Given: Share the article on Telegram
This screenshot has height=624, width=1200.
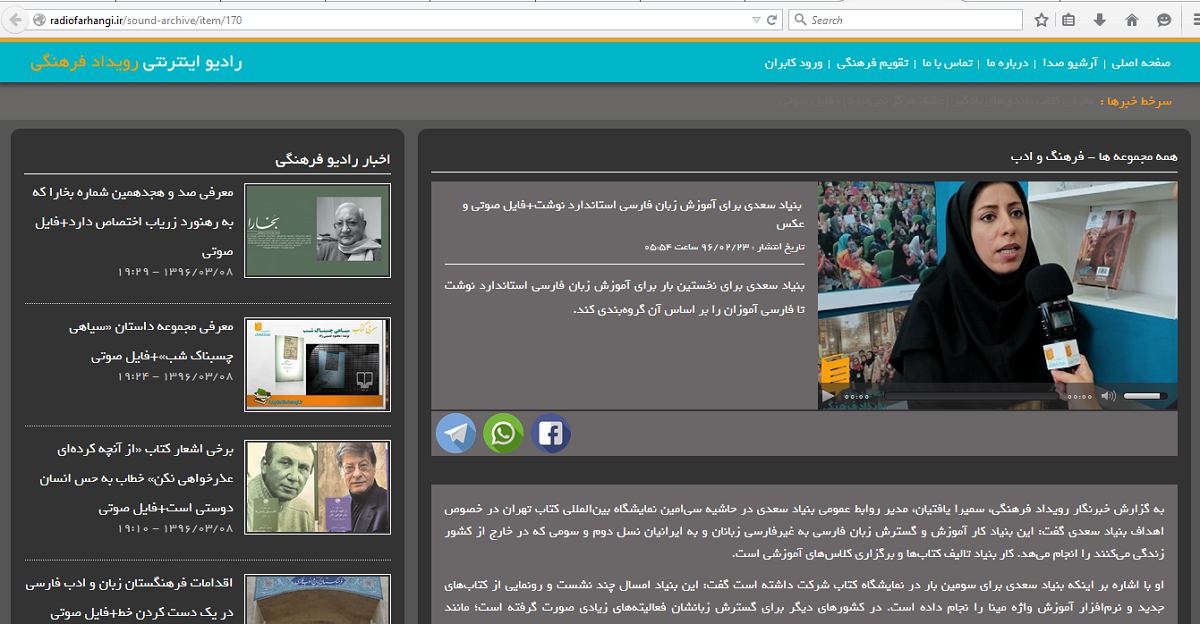Looking at the screenshot, I should (x=456, y=433).
